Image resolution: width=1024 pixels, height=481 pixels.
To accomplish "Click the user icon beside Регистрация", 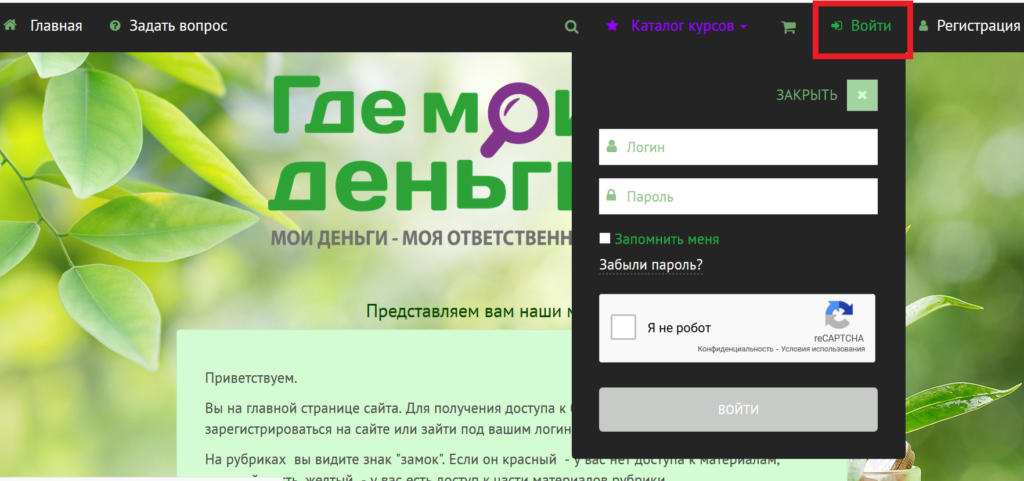I will click(x=923, y=26).
